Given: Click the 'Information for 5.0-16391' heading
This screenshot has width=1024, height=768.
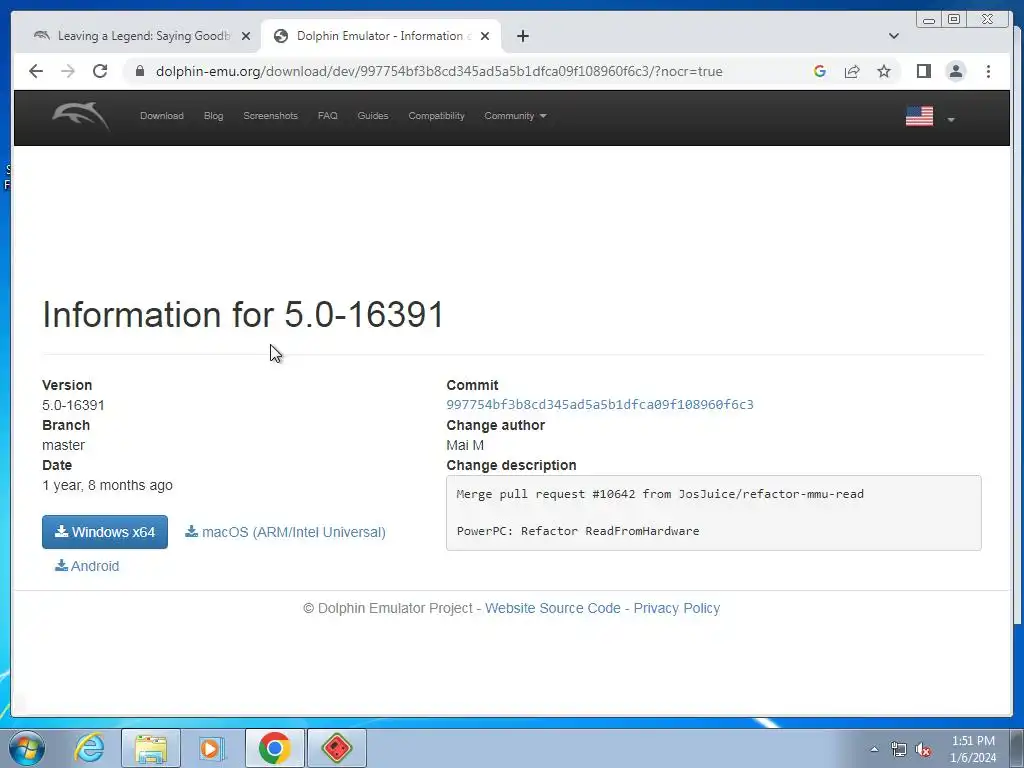Looking at the screenshot, I should [243, 314].
